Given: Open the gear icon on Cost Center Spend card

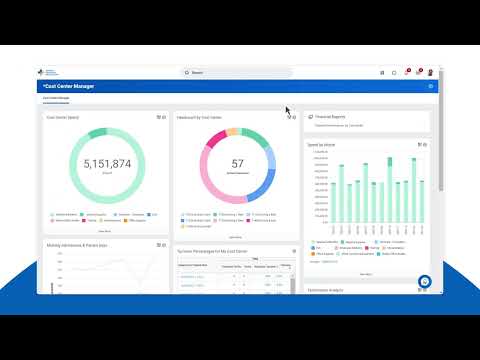Looking at the screenshot, I should tap(164, 117).
